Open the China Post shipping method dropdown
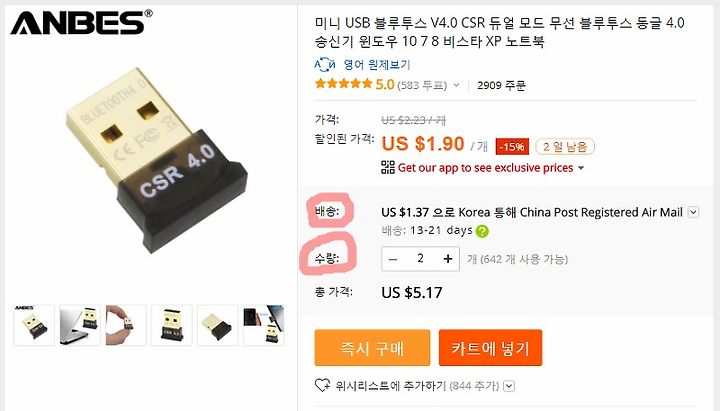The width and height of the screenshot is (720, 411). click(694, 213)
